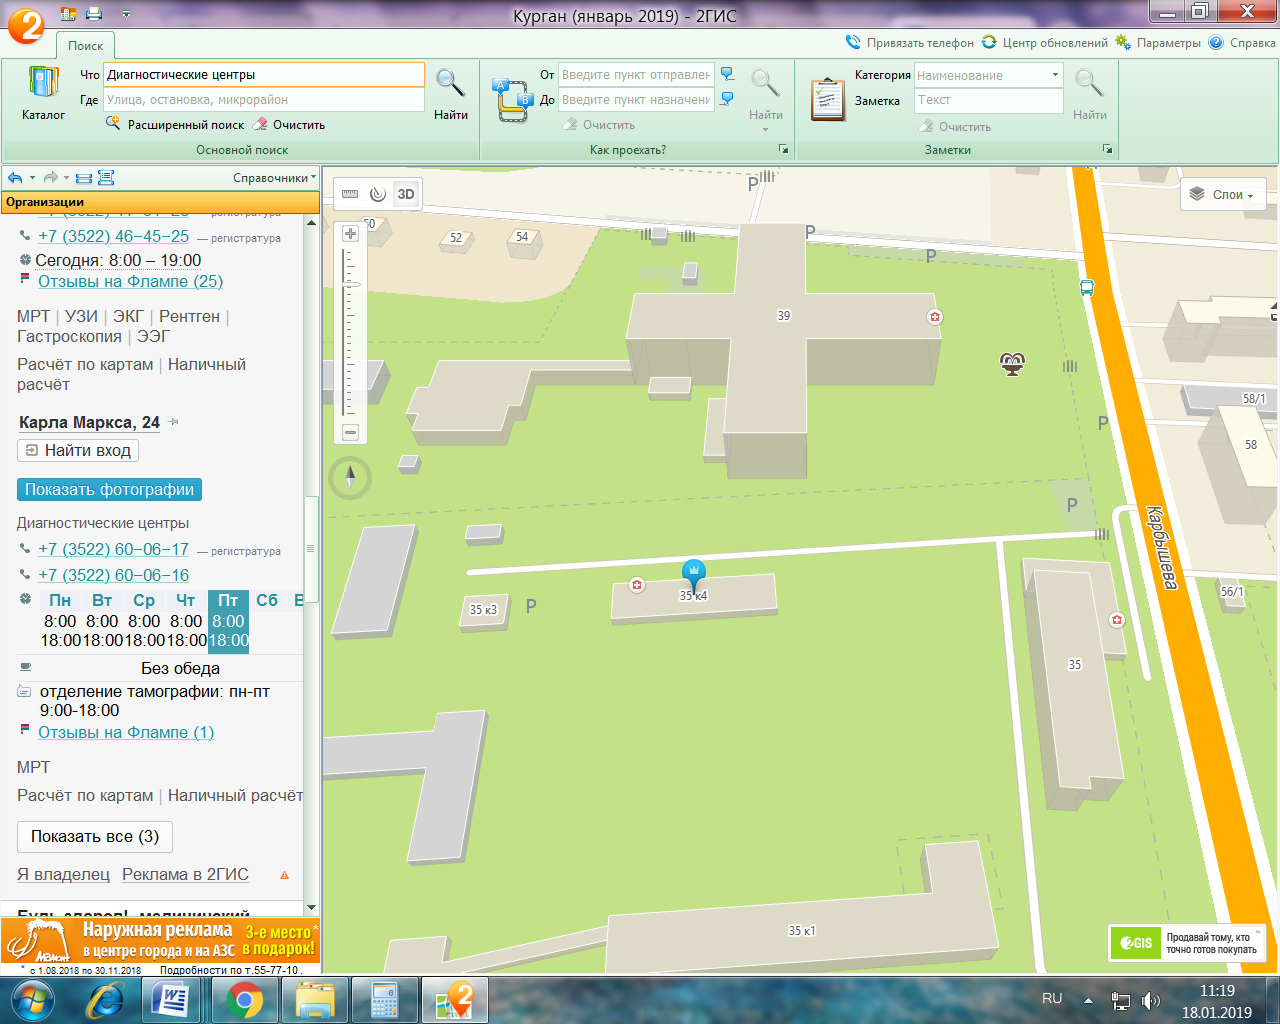Open Справка help

click(1242, 43)
